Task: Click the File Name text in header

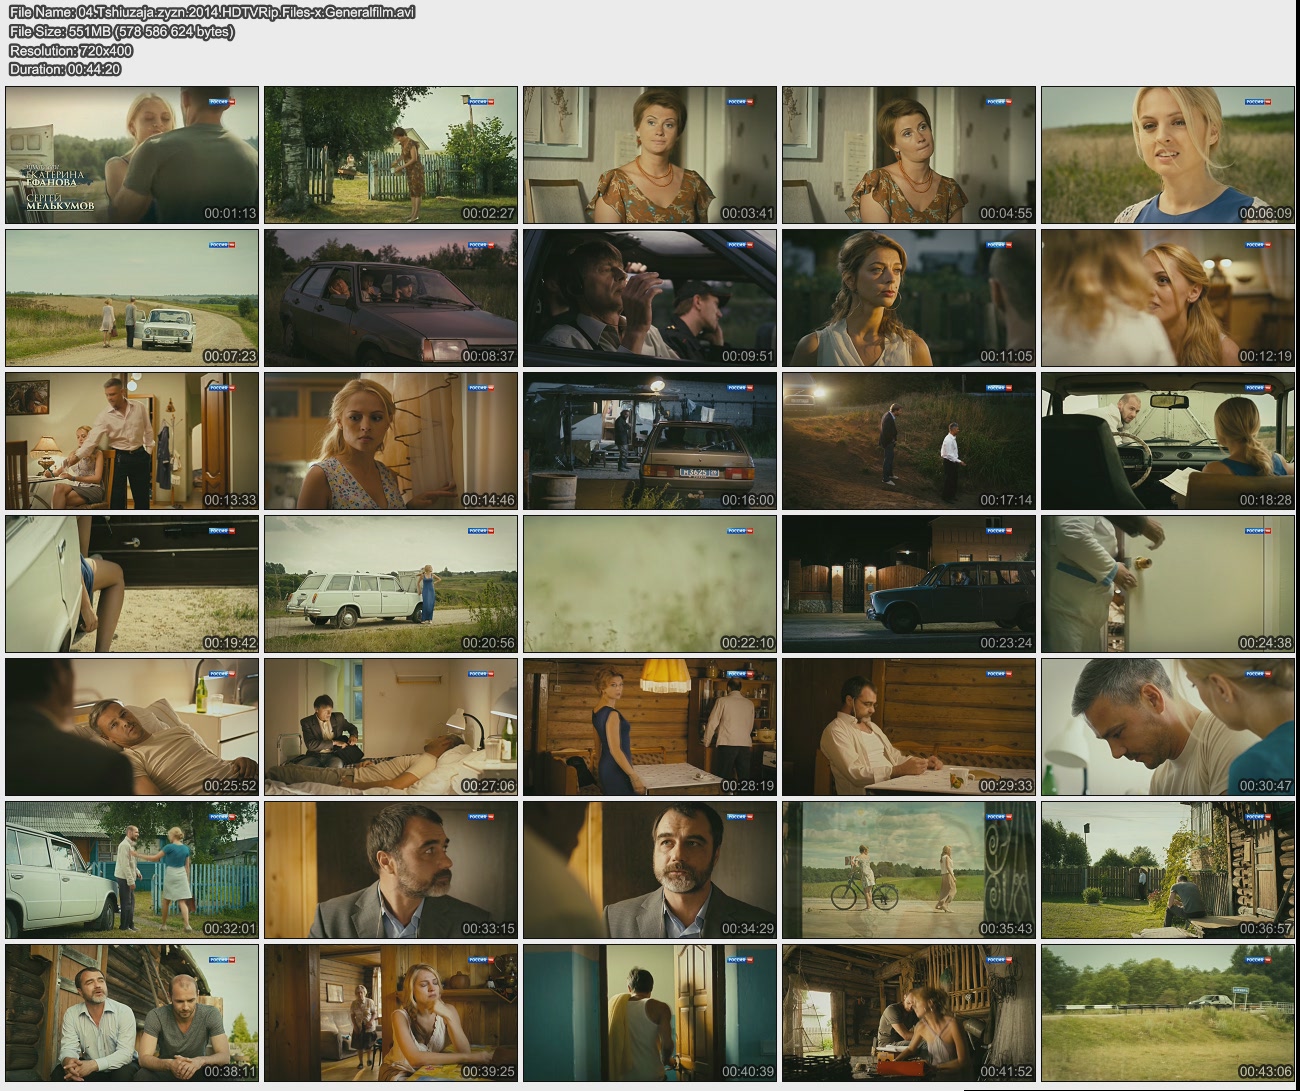Action: 211,12
